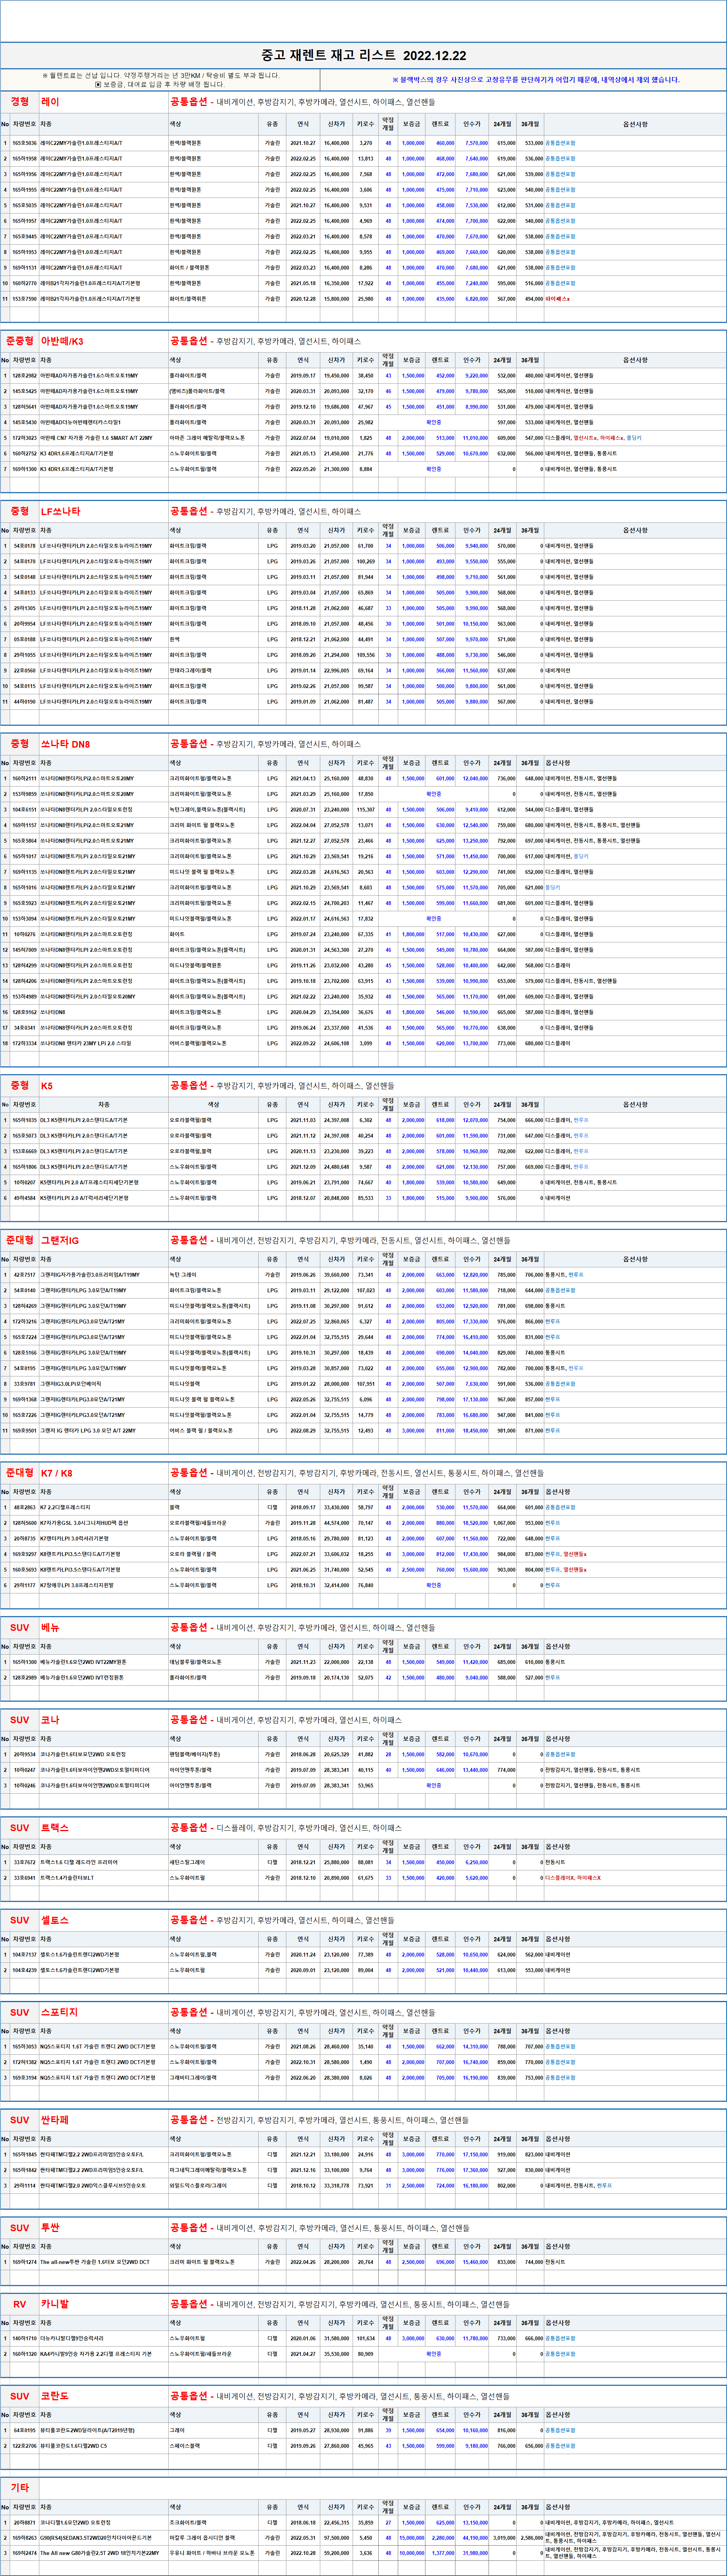Select the 기타 section heading
This screenshot has width=727, height=2576.
point(20,2488)
